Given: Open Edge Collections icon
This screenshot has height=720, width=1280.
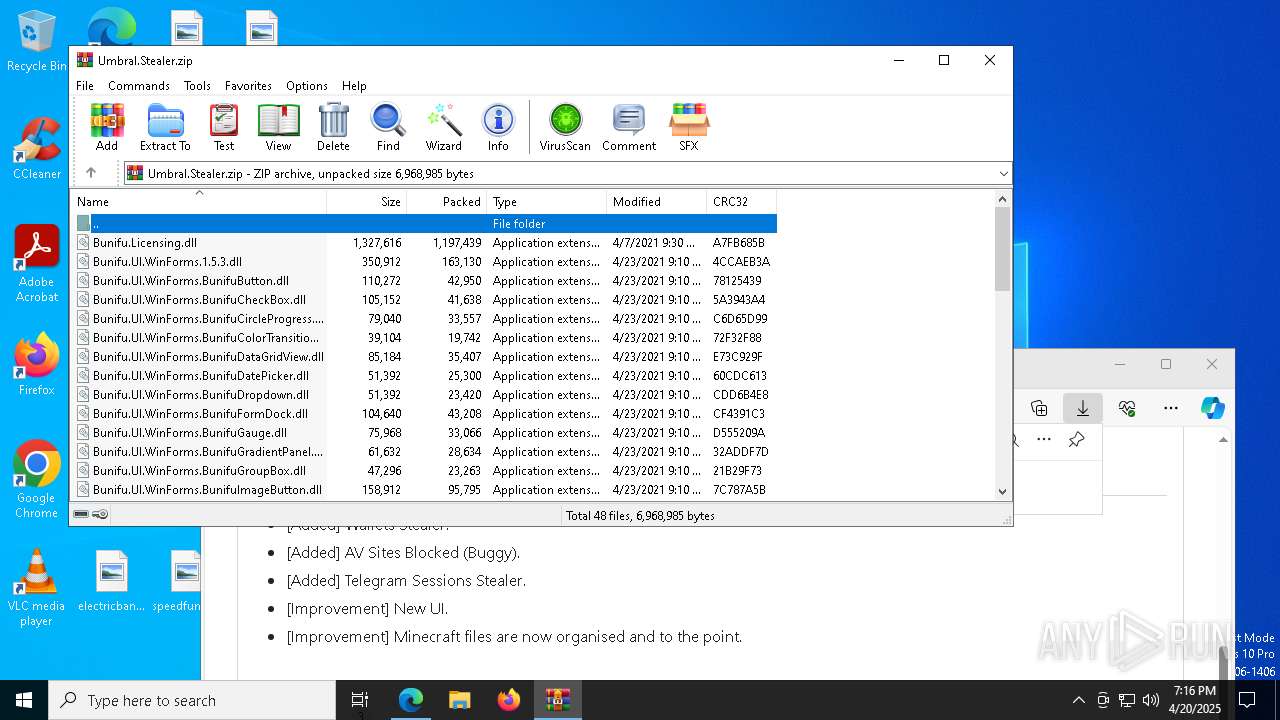Looking at the screenshot, I should 1039,408.
